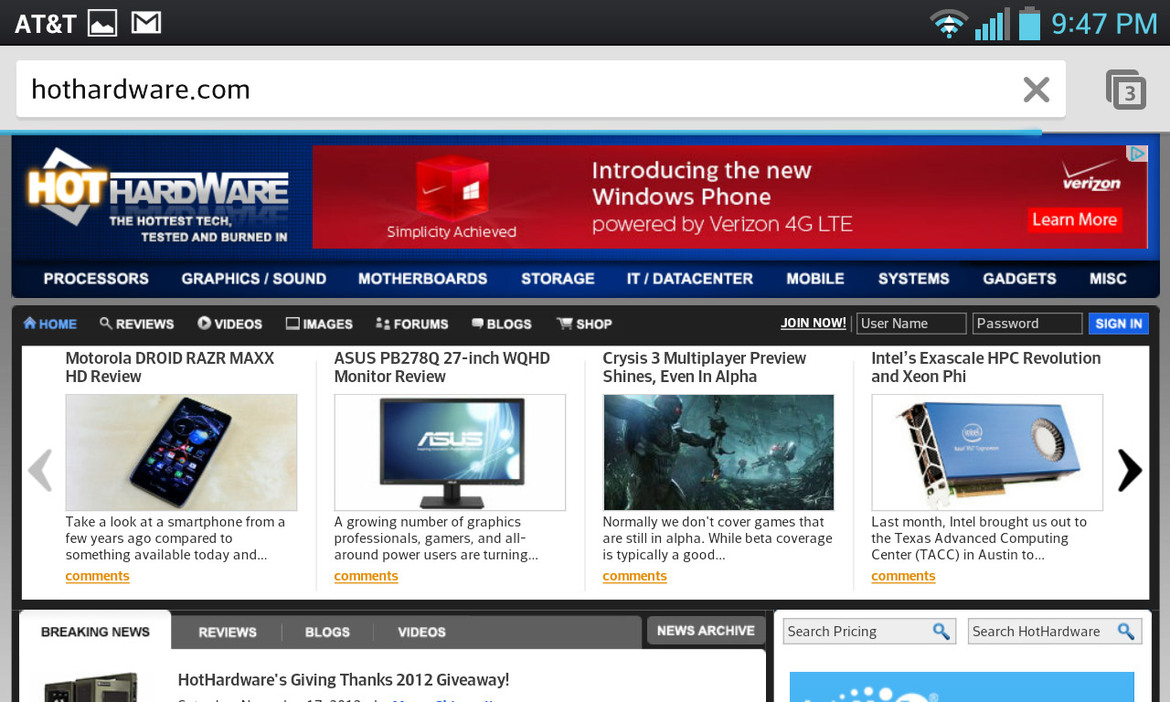
Task: Focus the Password field
Action: coord(1027,323)
